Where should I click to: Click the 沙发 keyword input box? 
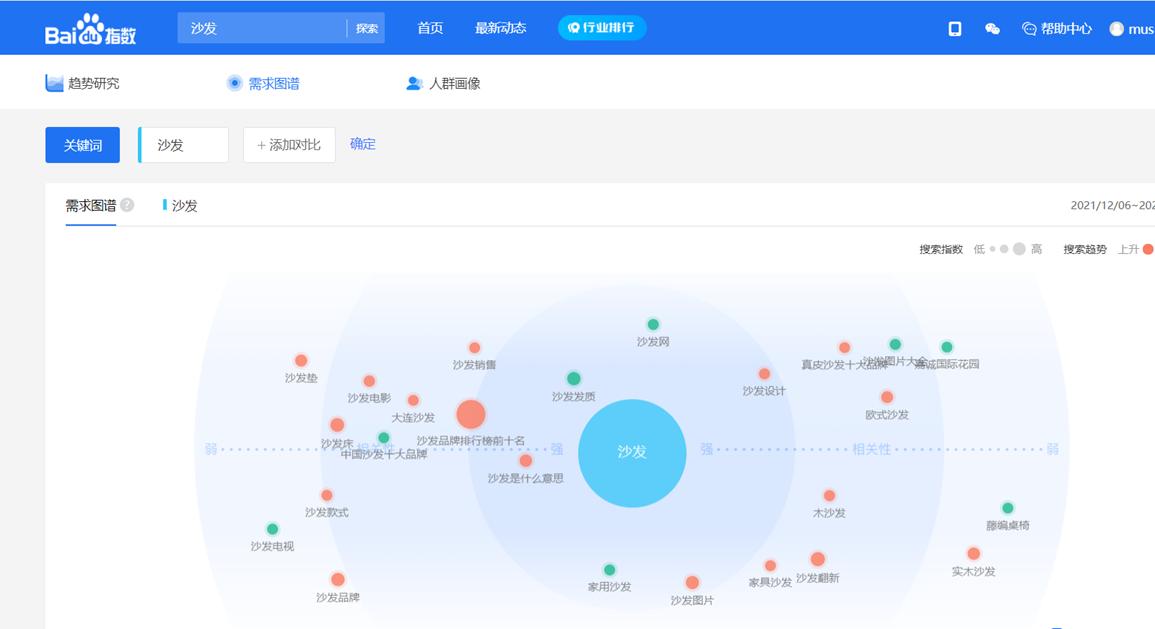point(183,145)
